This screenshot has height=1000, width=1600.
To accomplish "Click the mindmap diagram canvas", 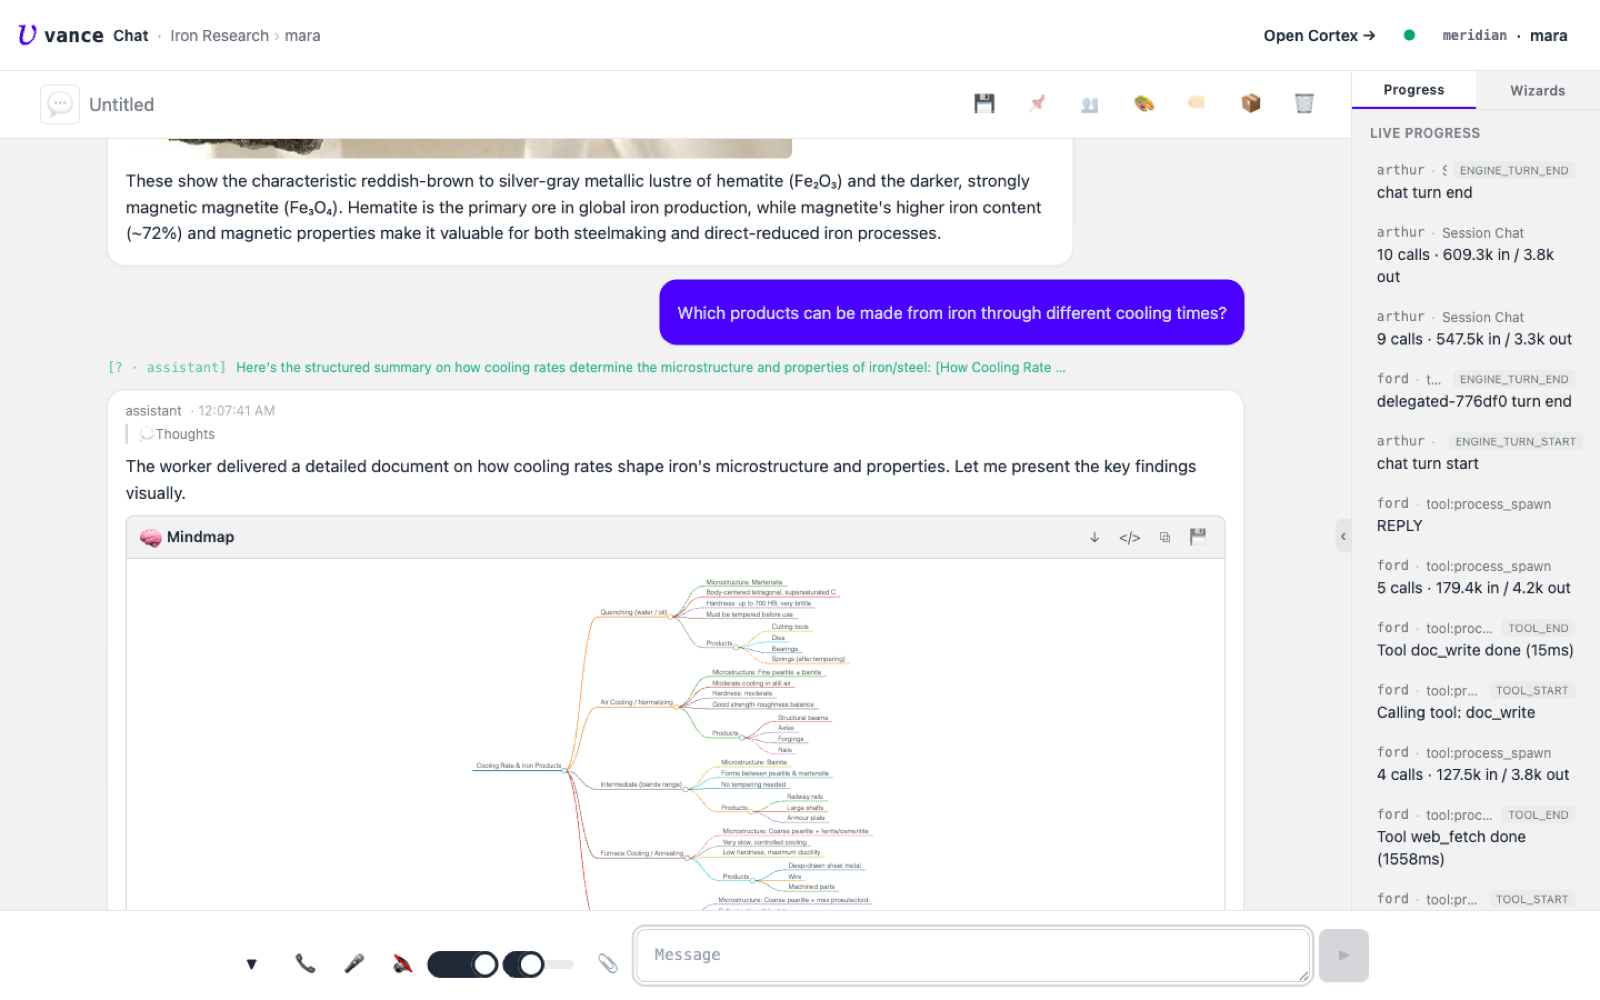I will pyautogui.click(x=675, y=735).
